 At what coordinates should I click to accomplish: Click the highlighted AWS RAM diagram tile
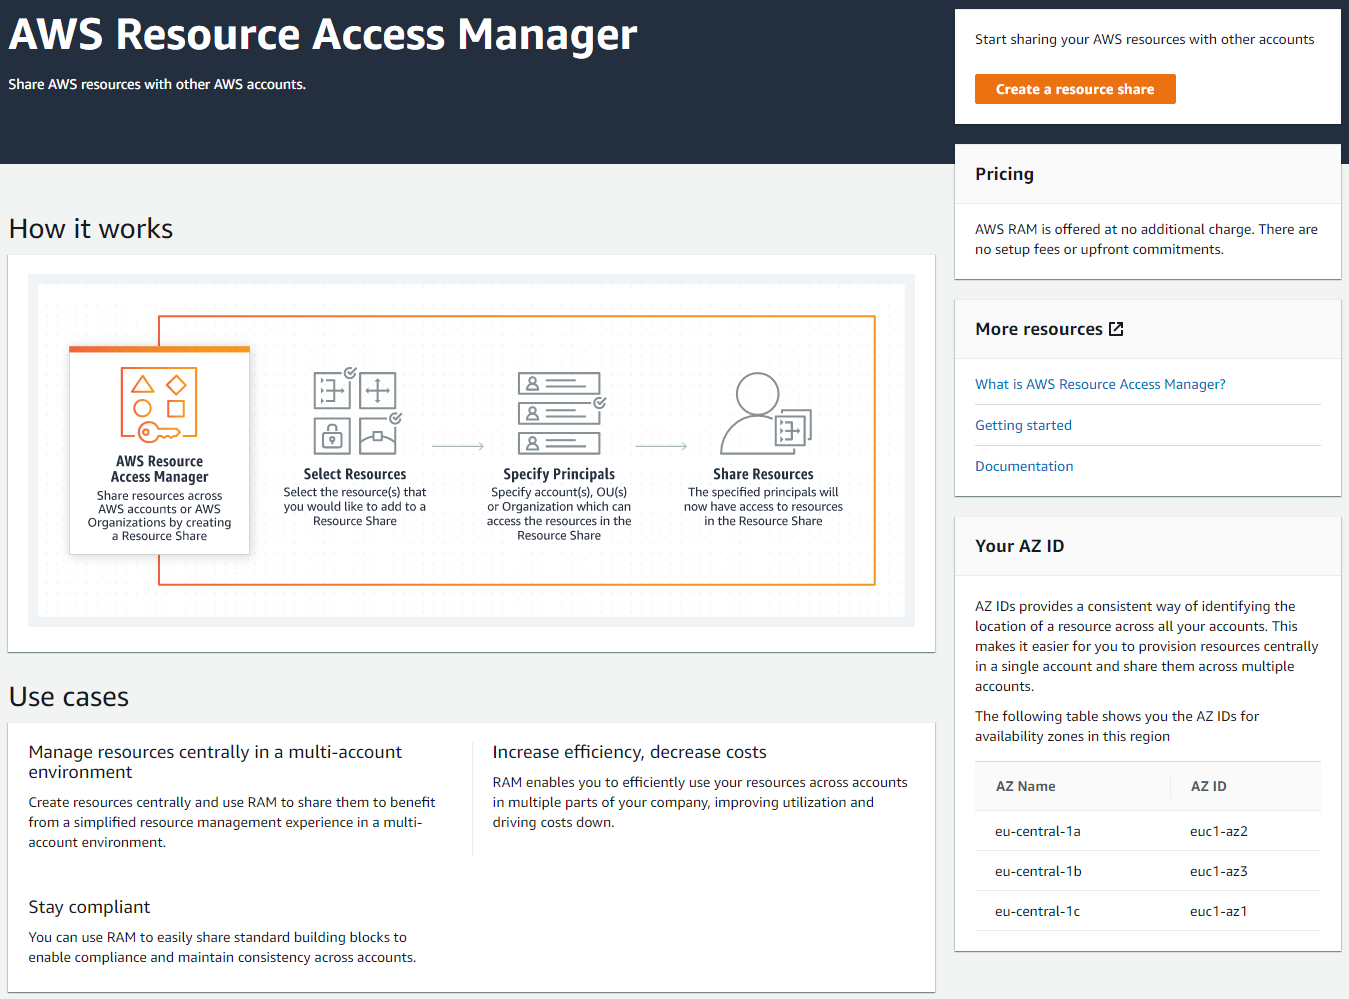pos(159,450)
